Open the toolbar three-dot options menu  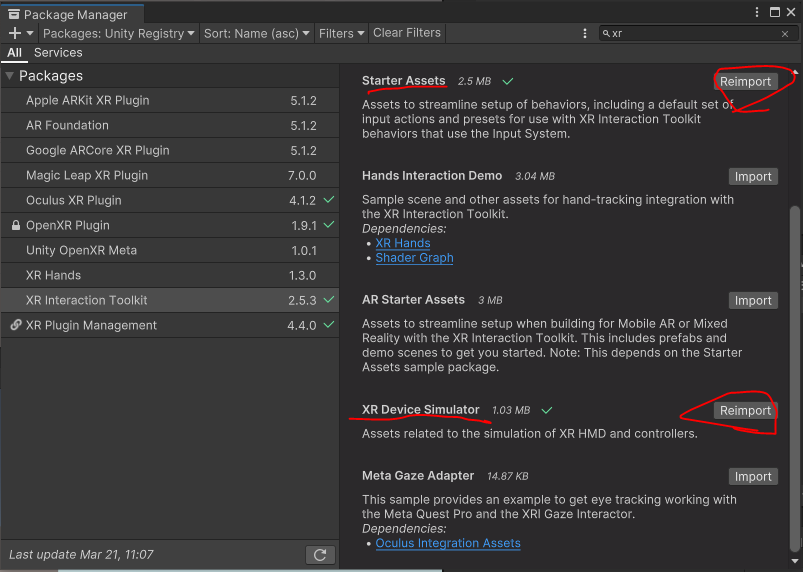point(585,33)
